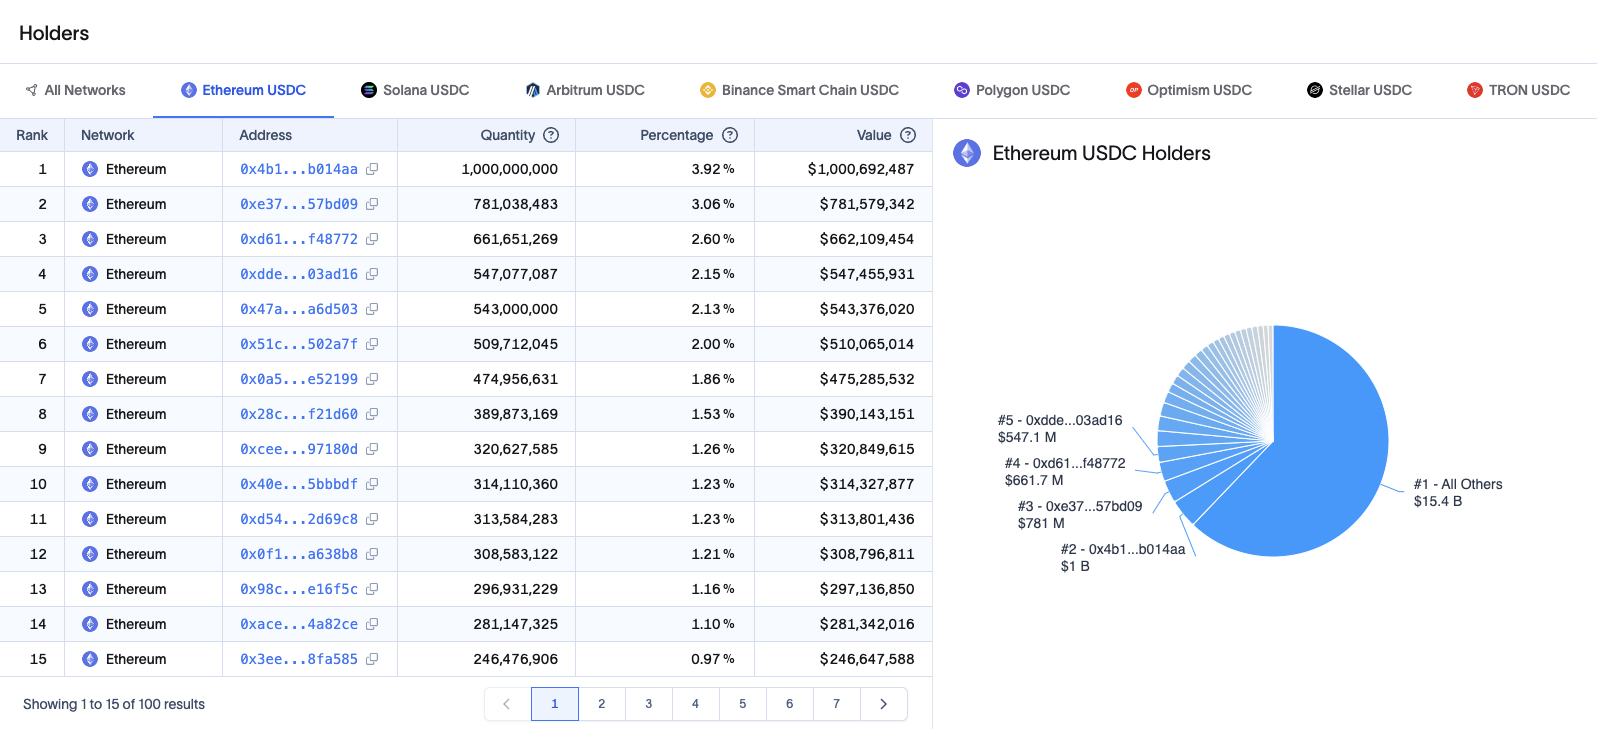Copy address 0x40e...5bbbdf icon
Viewport: 1597px width, 729px height.
click(372, 484)
